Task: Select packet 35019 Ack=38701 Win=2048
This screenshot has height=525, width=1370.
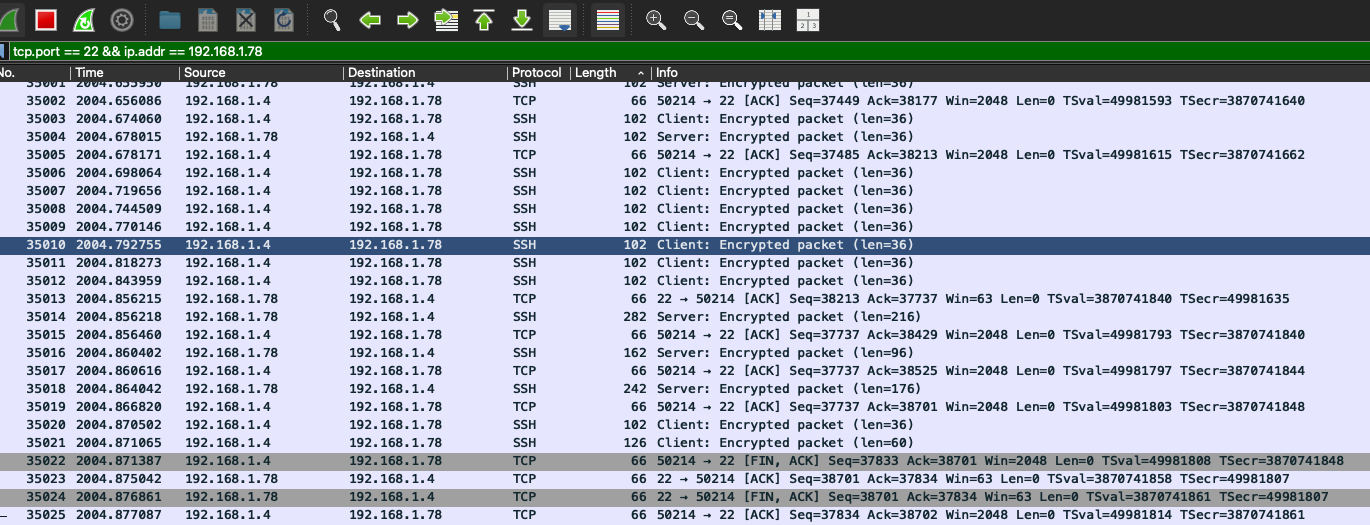Action: click(685, 407)
